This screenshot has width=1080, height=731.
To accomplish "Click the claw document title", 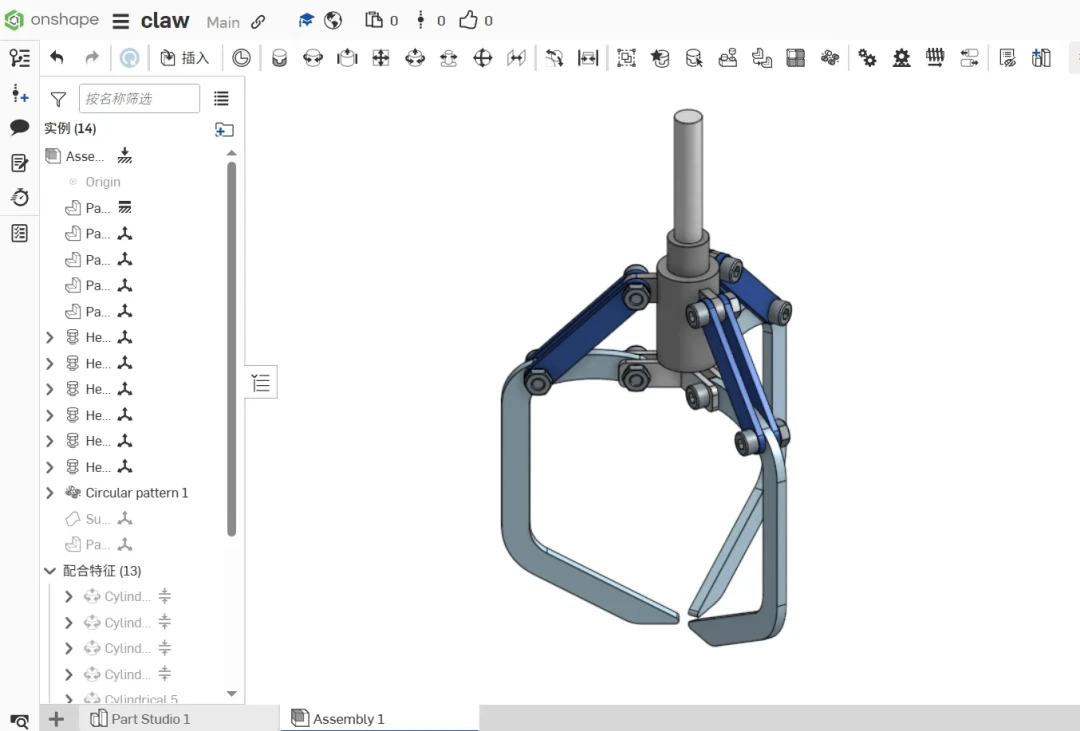I will pyautogui.click(x=165, y=21).
